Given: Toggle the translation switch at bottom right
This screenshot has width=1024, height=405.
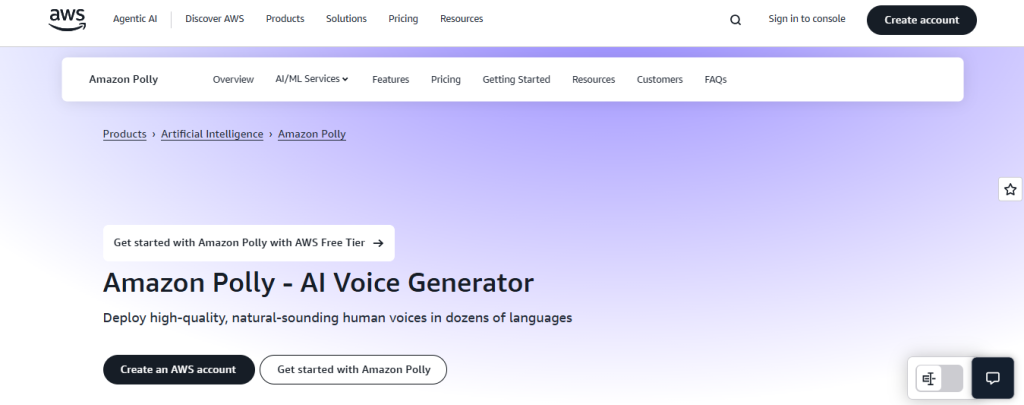Looking at the screenshot, I should 939,379.
